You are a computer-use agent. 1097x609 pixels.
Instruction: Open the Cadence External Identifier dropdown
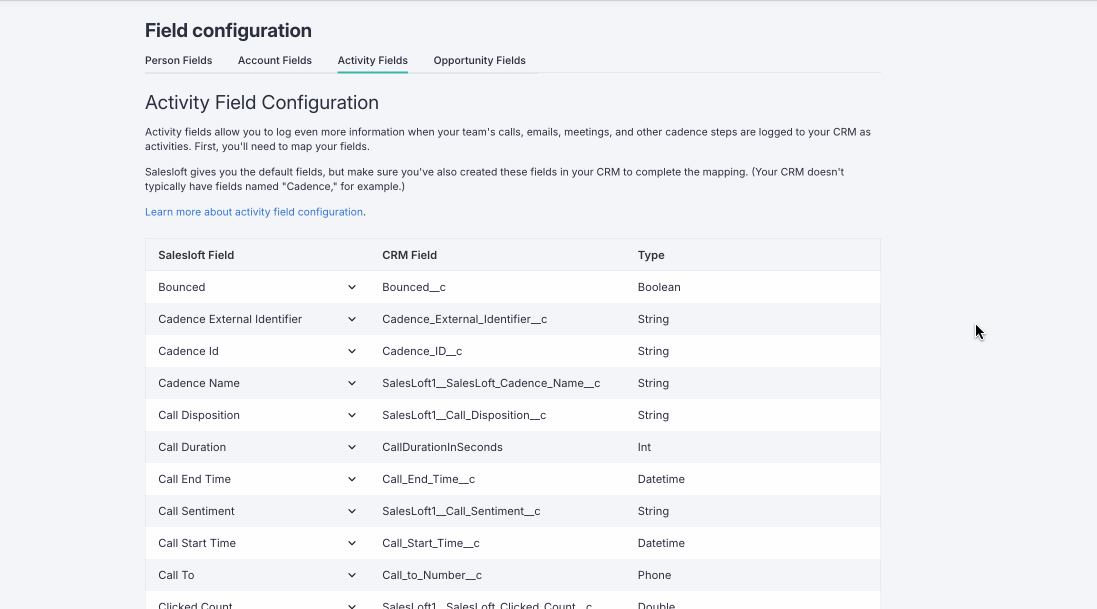[x=351, y=319]
